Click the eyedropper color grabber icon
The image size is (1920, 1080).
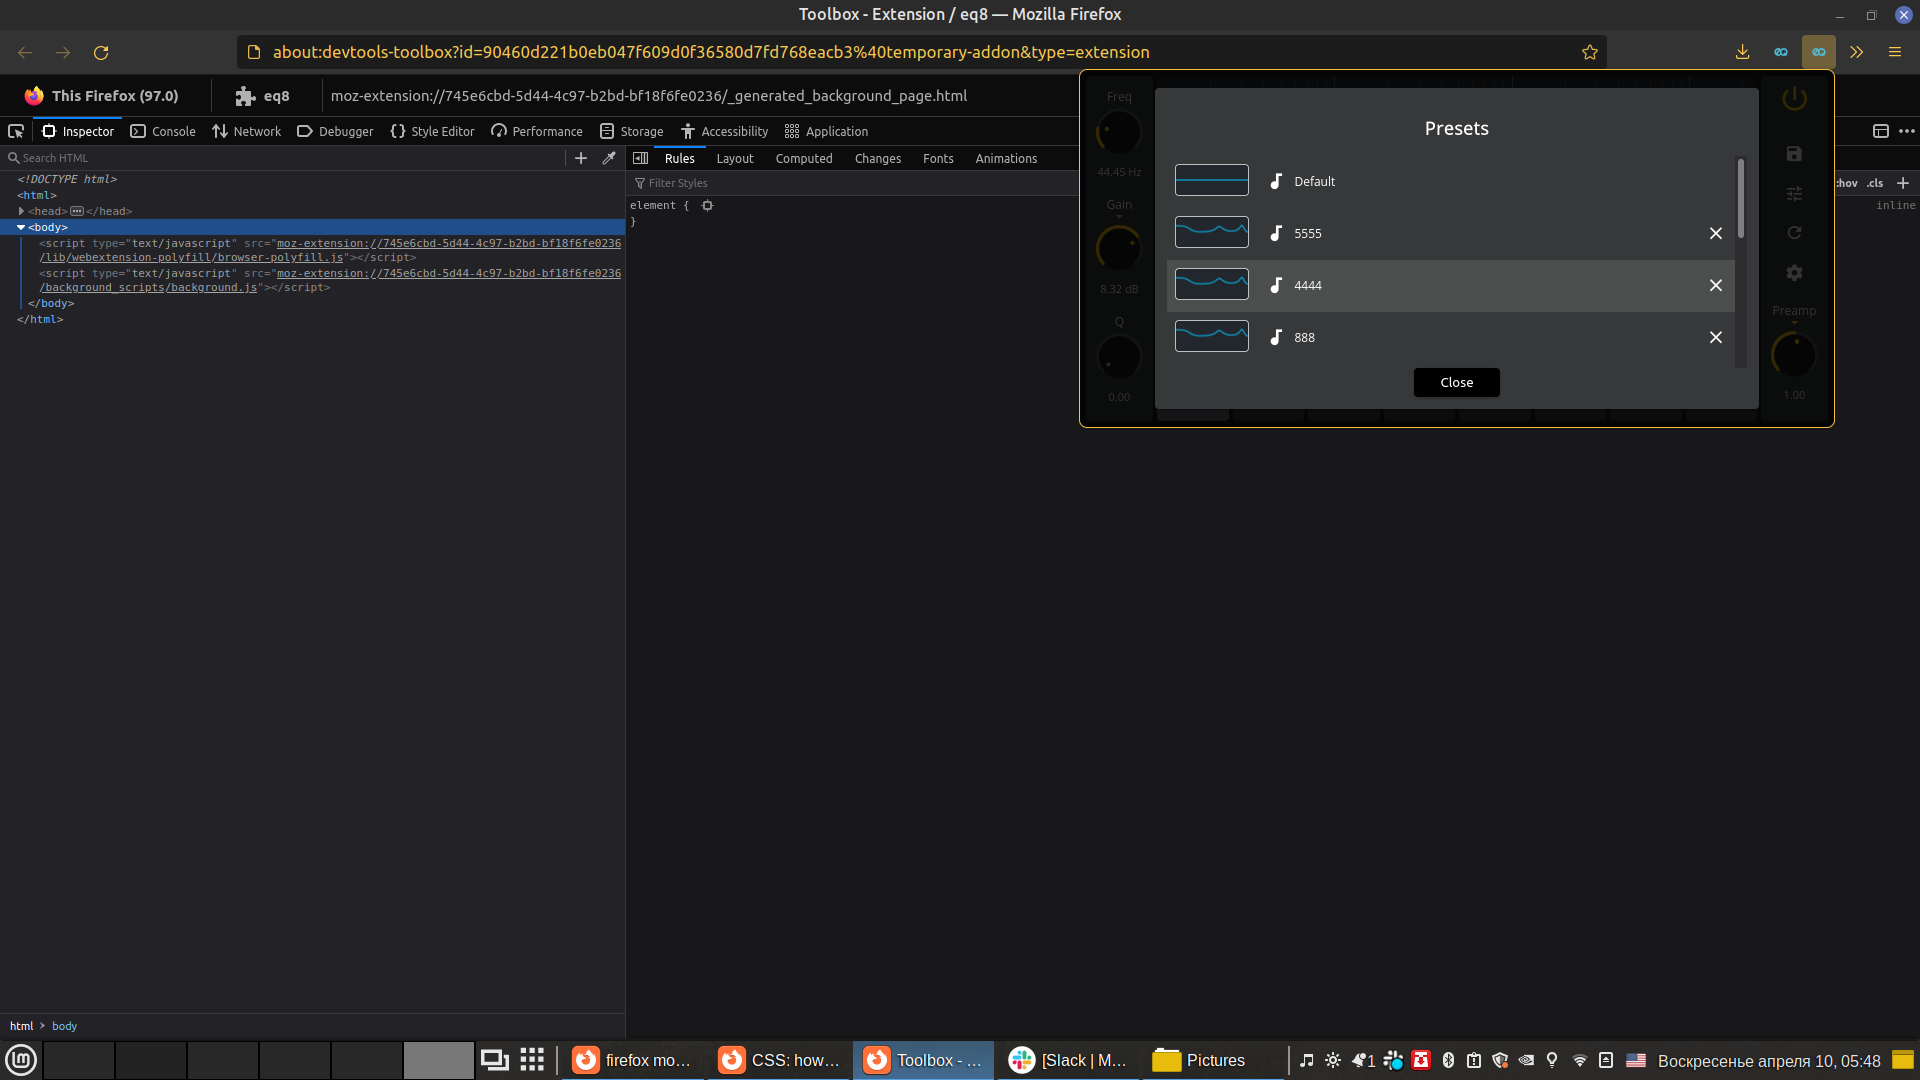[x=609, y=158]
